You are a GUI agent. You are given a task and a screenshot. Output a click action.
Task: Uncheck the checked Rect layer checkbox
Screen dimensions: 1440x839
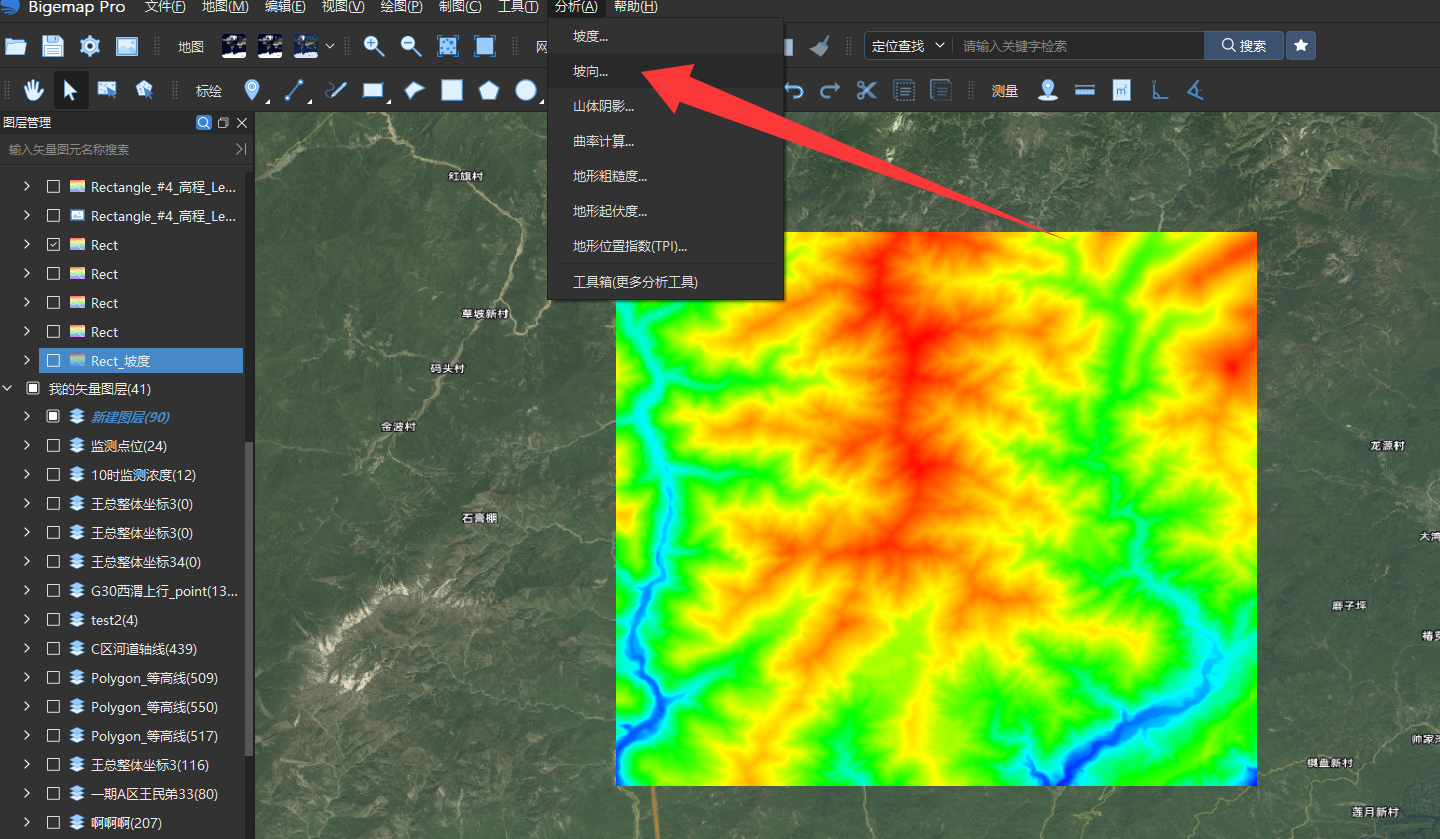pos(53,245)
